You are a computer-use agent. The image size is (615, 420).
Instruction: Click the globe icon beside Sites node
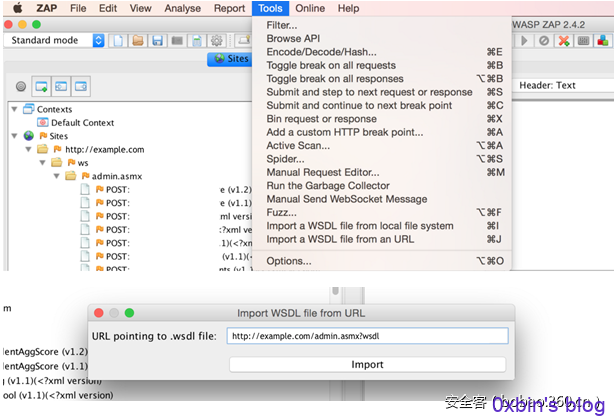(29, 136)
